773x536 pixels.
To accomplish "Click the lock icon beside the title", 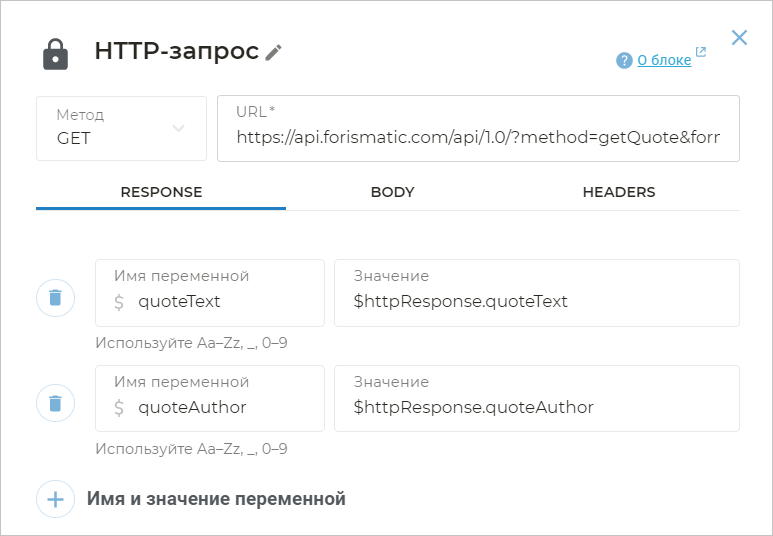I will (56, 53).
